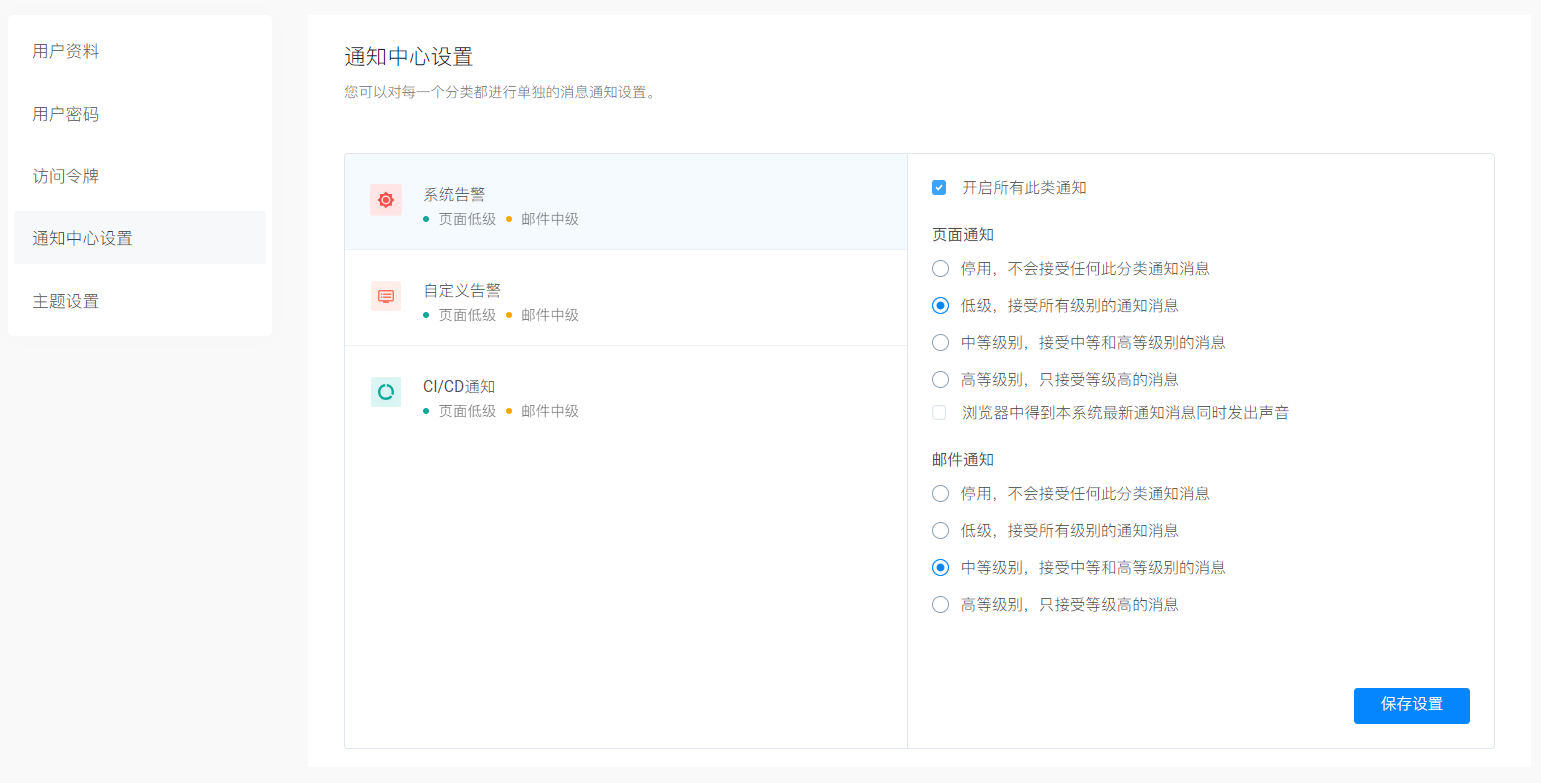Go to 用户密码 settings page
Screen dimensions: 1541x783
coord(66,114)
